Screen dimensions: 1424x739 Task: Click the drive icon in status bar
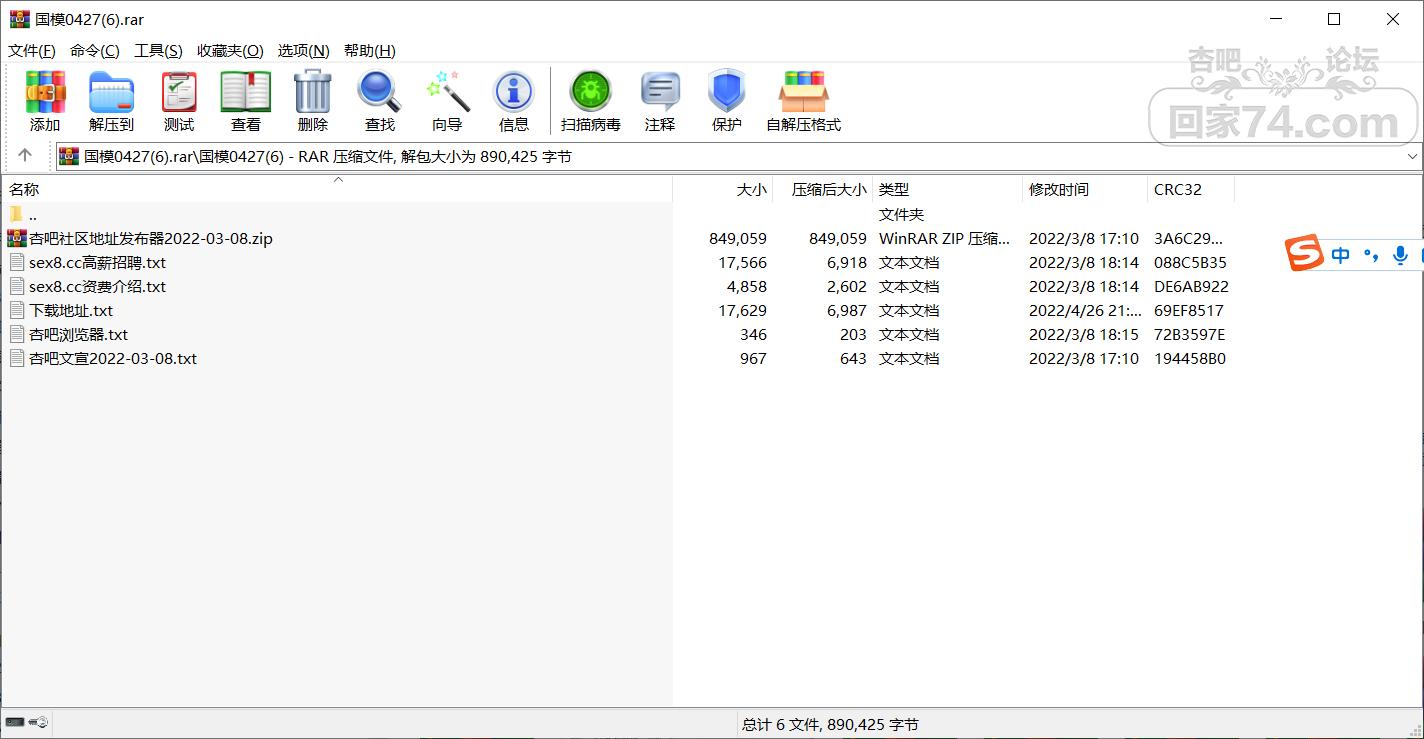[x=14, y=722]
